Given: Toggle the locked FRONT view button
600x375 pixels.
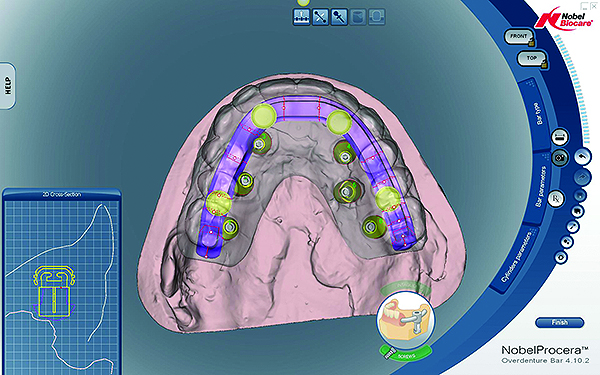Looking at the screenshot, I should (x=520, y=37).
